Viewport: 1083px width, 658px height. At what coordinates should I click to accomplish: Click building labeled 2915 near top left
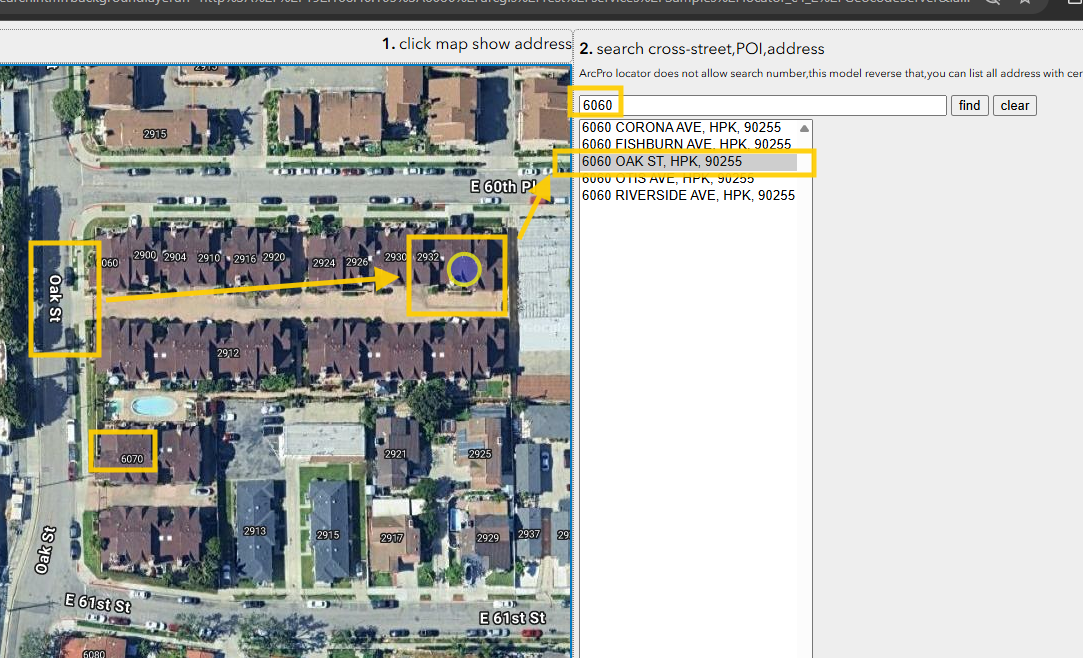154,133
